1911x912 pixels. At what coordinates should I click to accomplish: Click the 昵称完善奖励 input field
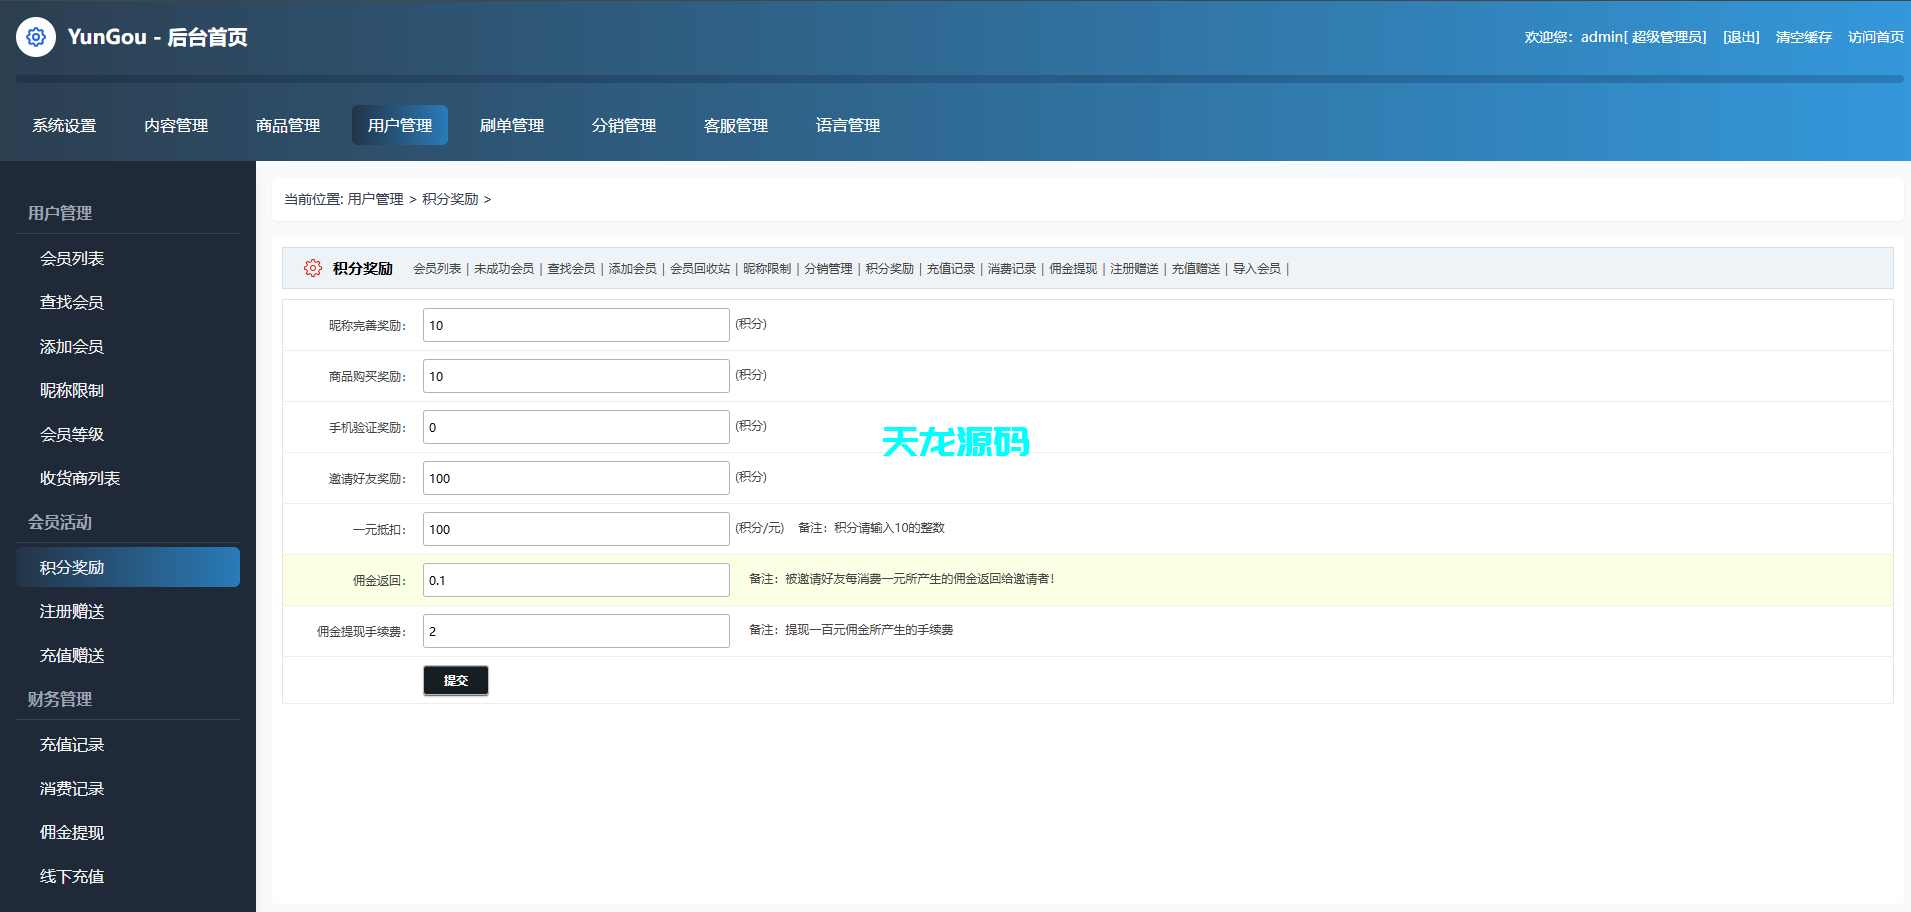point(575,324)
